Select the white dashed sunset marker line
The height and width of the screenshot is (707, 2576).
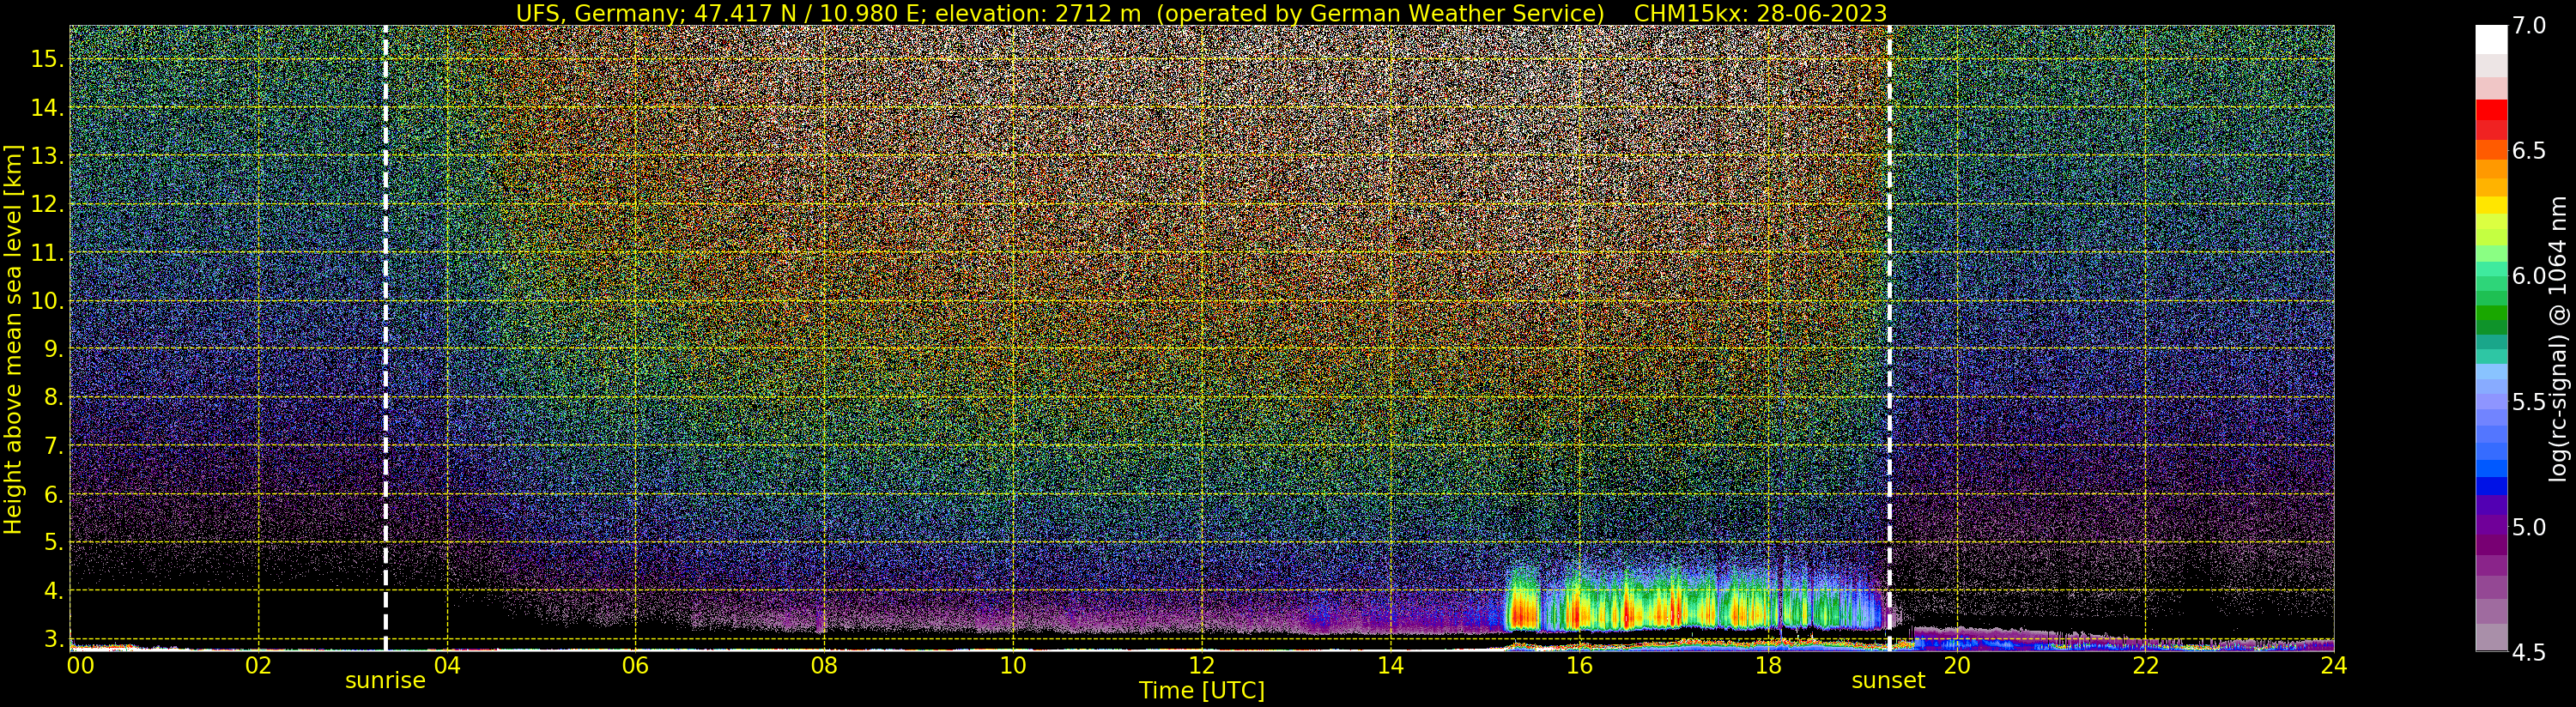pyautogui.click(x=1889, y=338)
